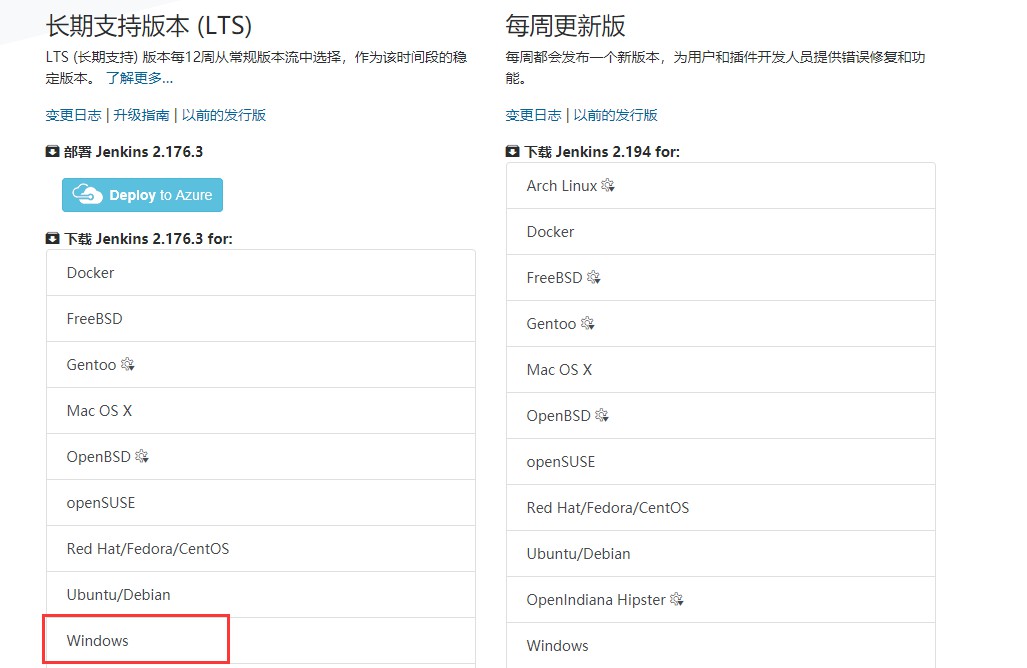Select OpenBSD in the weekly download list
Image resolution: width=1027 pixels, height=668 pixels.
(x=720, y=416)
